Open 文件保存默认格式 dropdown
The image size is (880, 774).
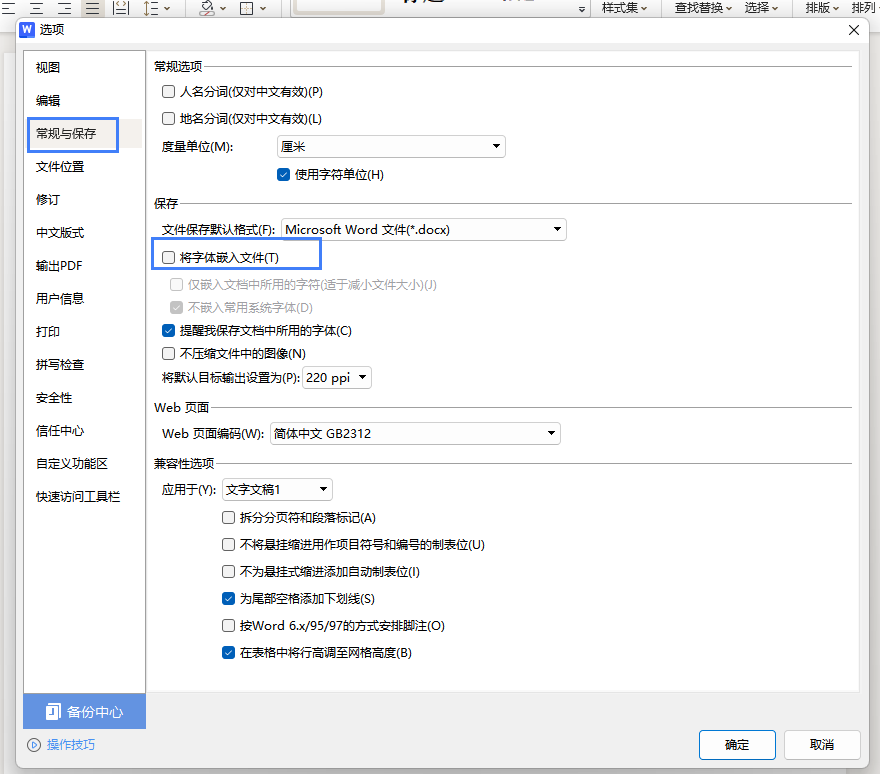click(424, 230)
